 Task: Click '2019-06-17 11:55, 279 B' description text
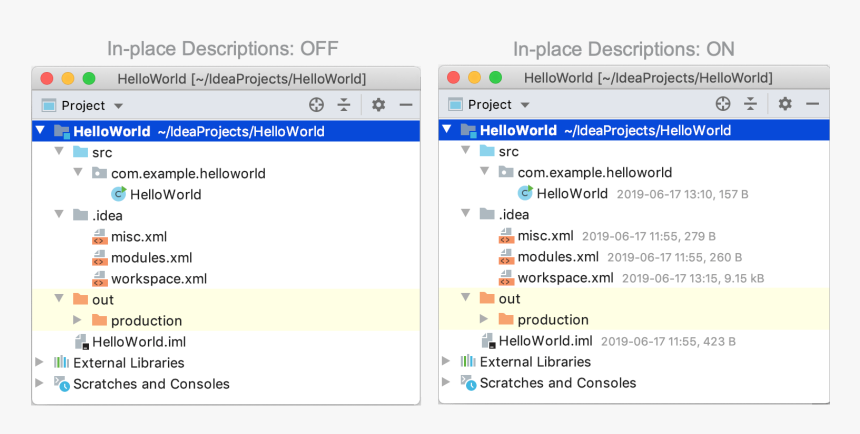pos(649,236)
